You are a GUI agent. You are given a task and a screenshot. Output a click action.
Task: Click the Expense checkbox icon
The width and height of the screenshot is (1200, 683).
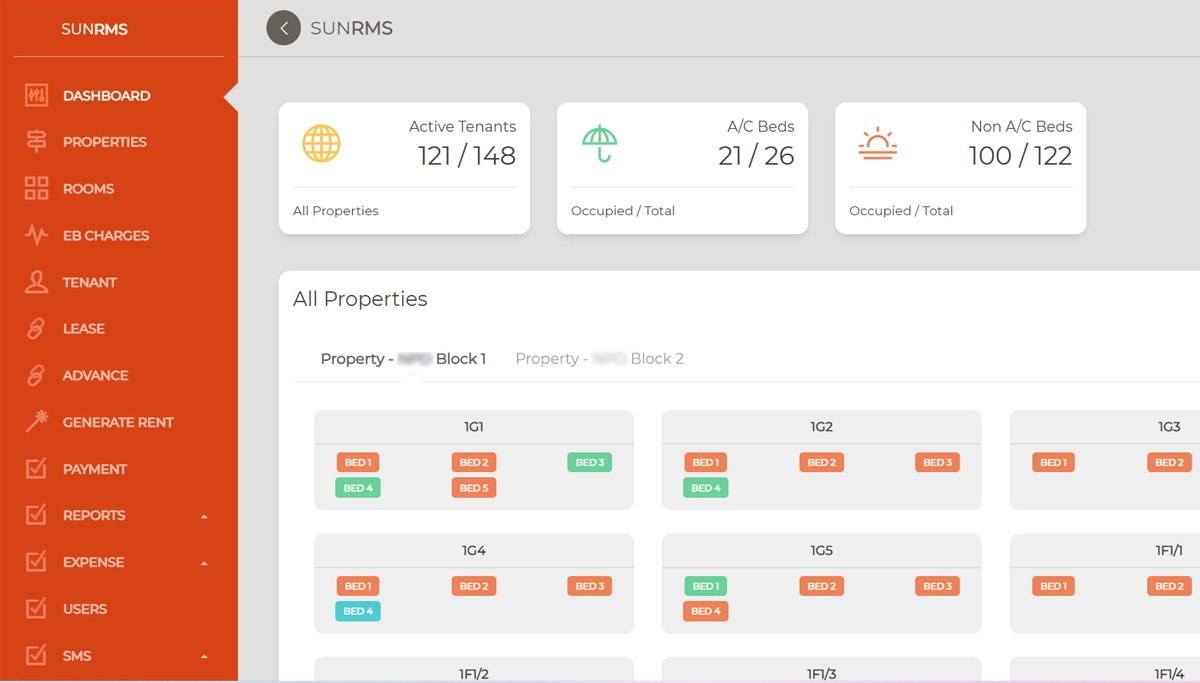coord(36,562)
